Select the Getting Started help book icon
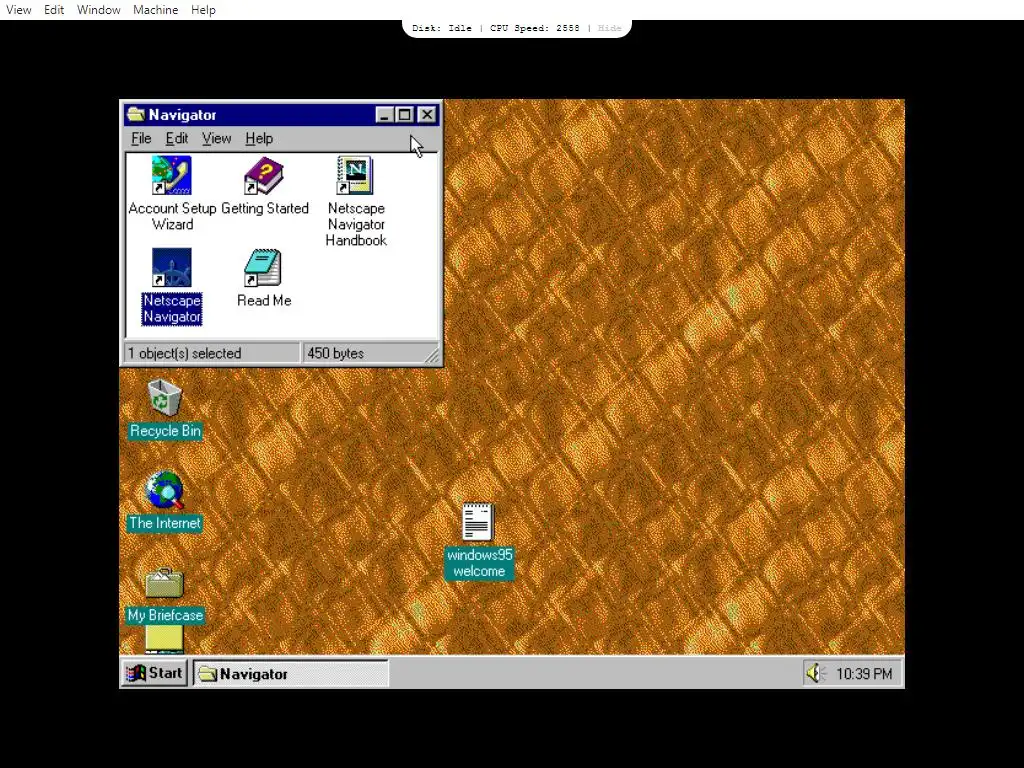1024x768 pixels. [263, 175]
